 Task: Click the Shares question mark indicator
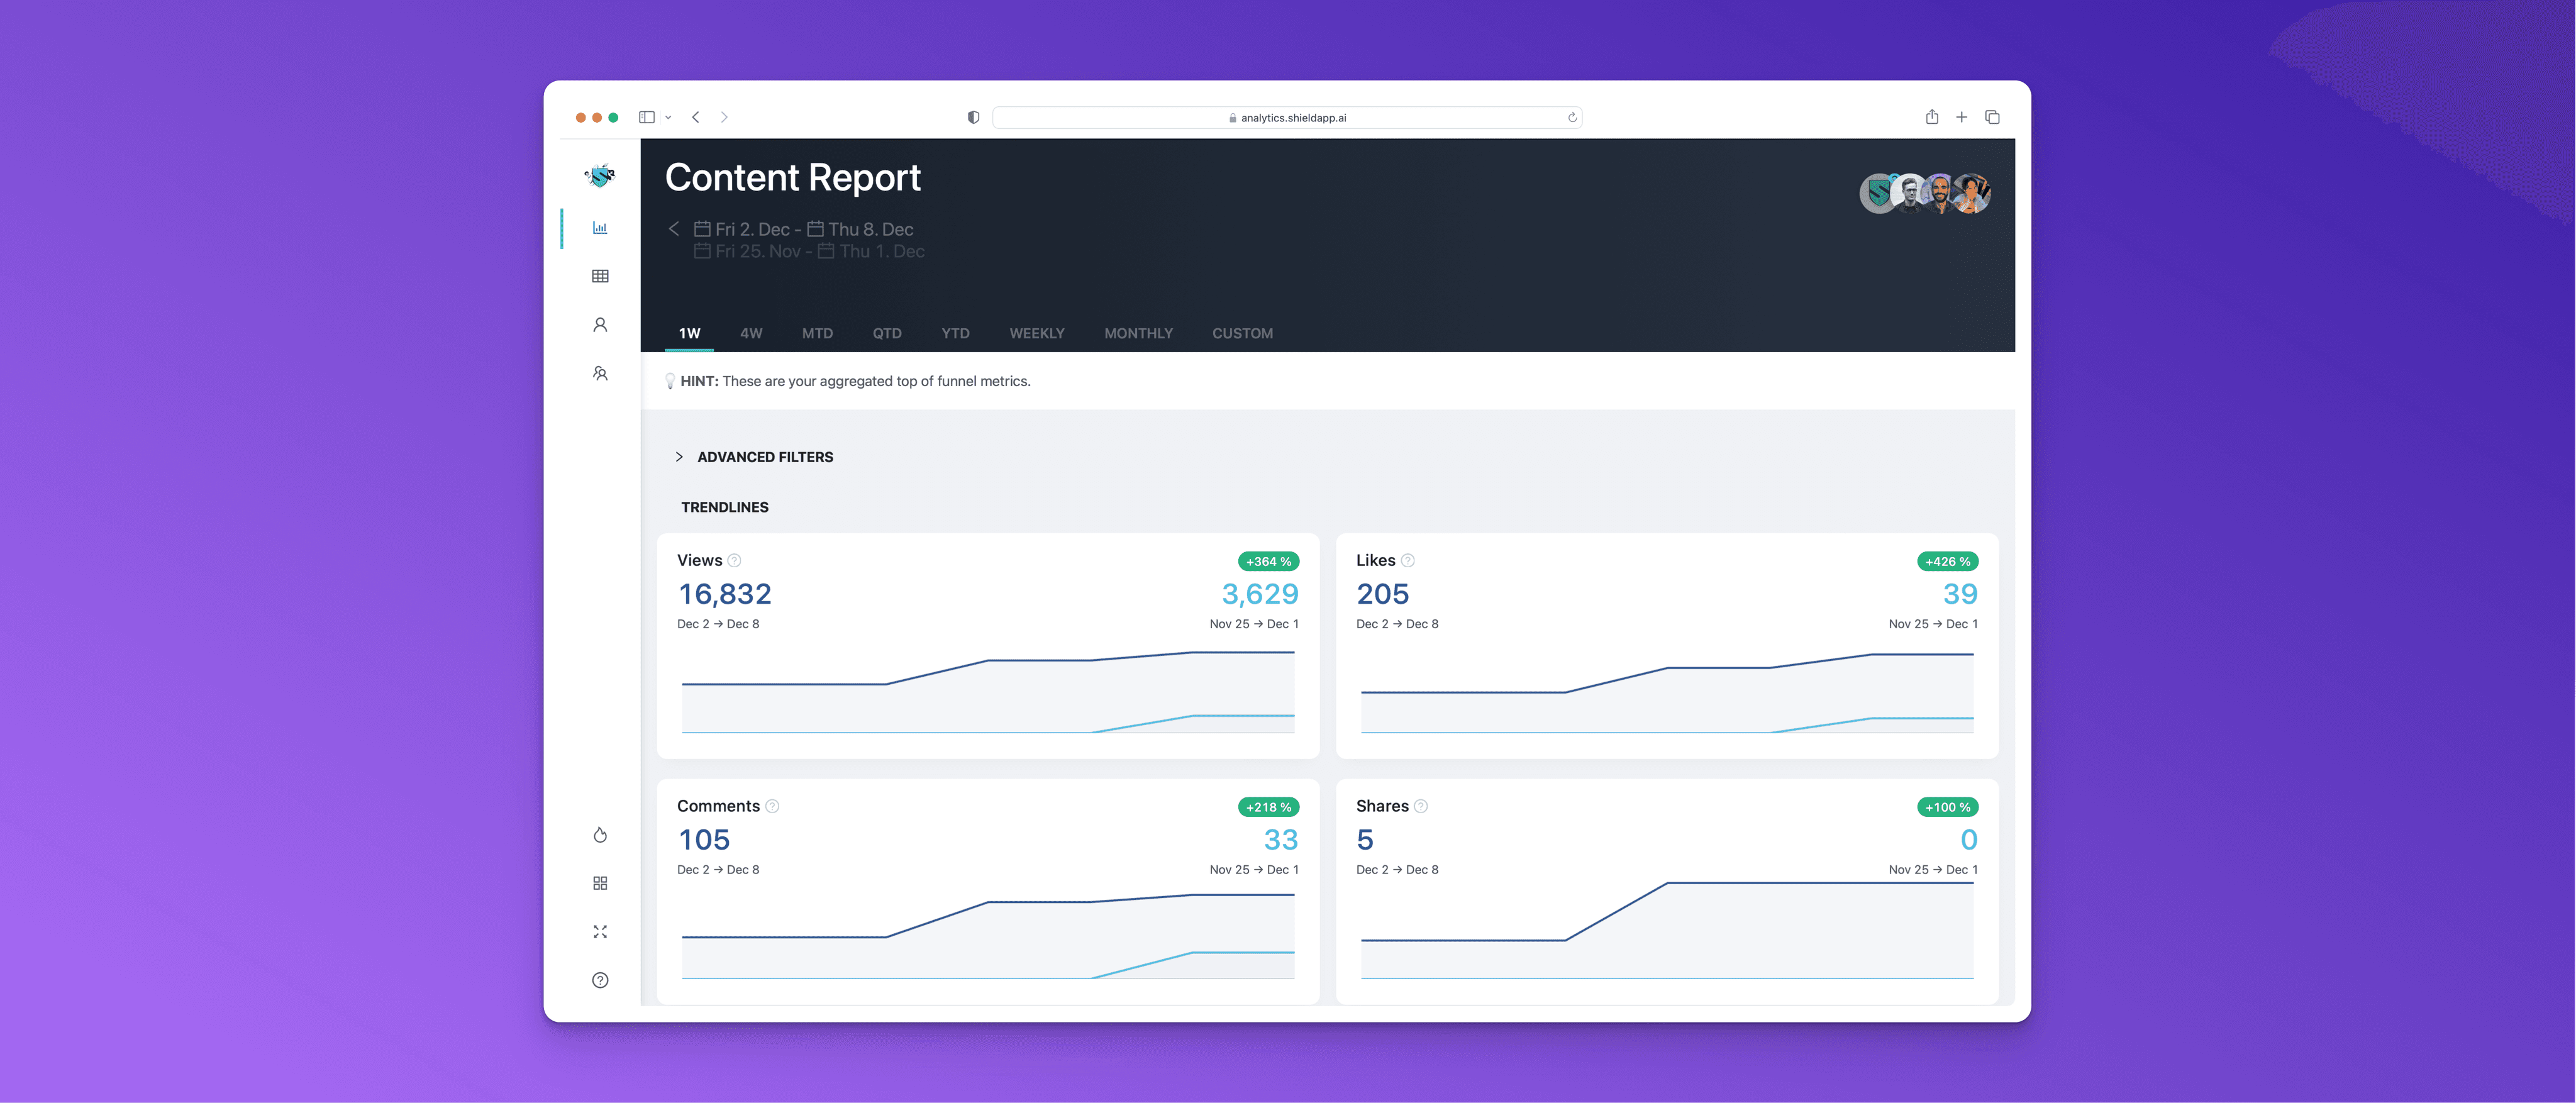[x=1423, y=805]
